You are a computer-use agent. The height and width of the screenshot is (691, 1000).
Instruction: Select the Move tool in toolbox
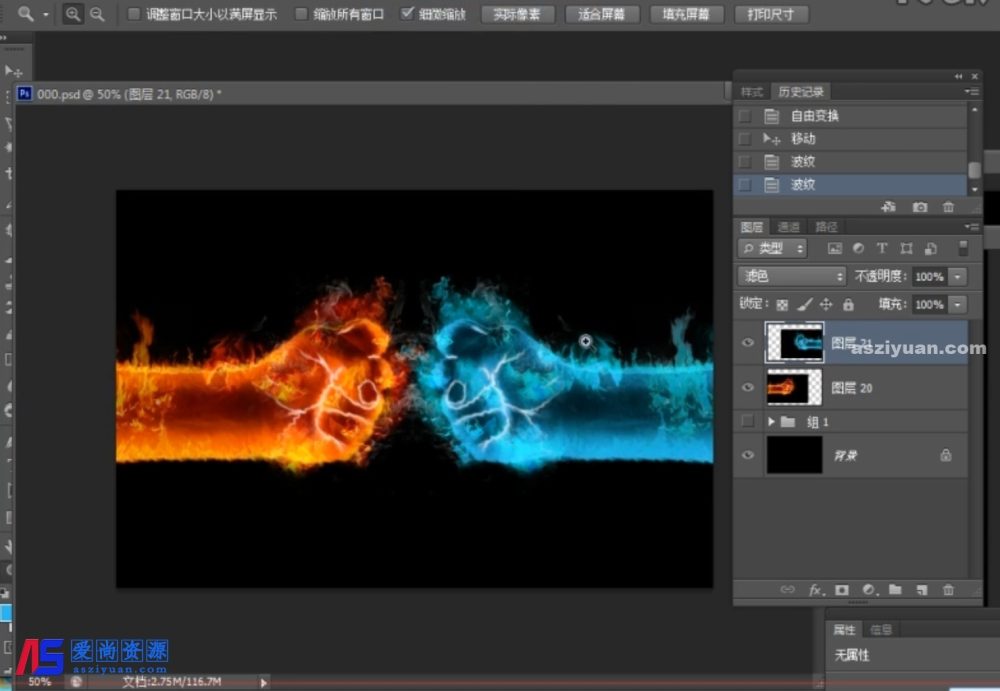point(13,71)
